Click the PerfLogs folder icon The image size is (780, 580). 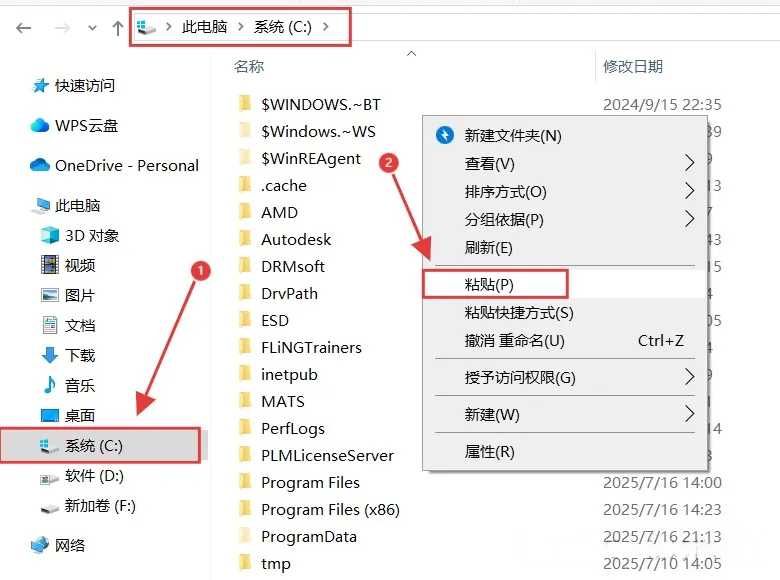[x=245, y=427]
